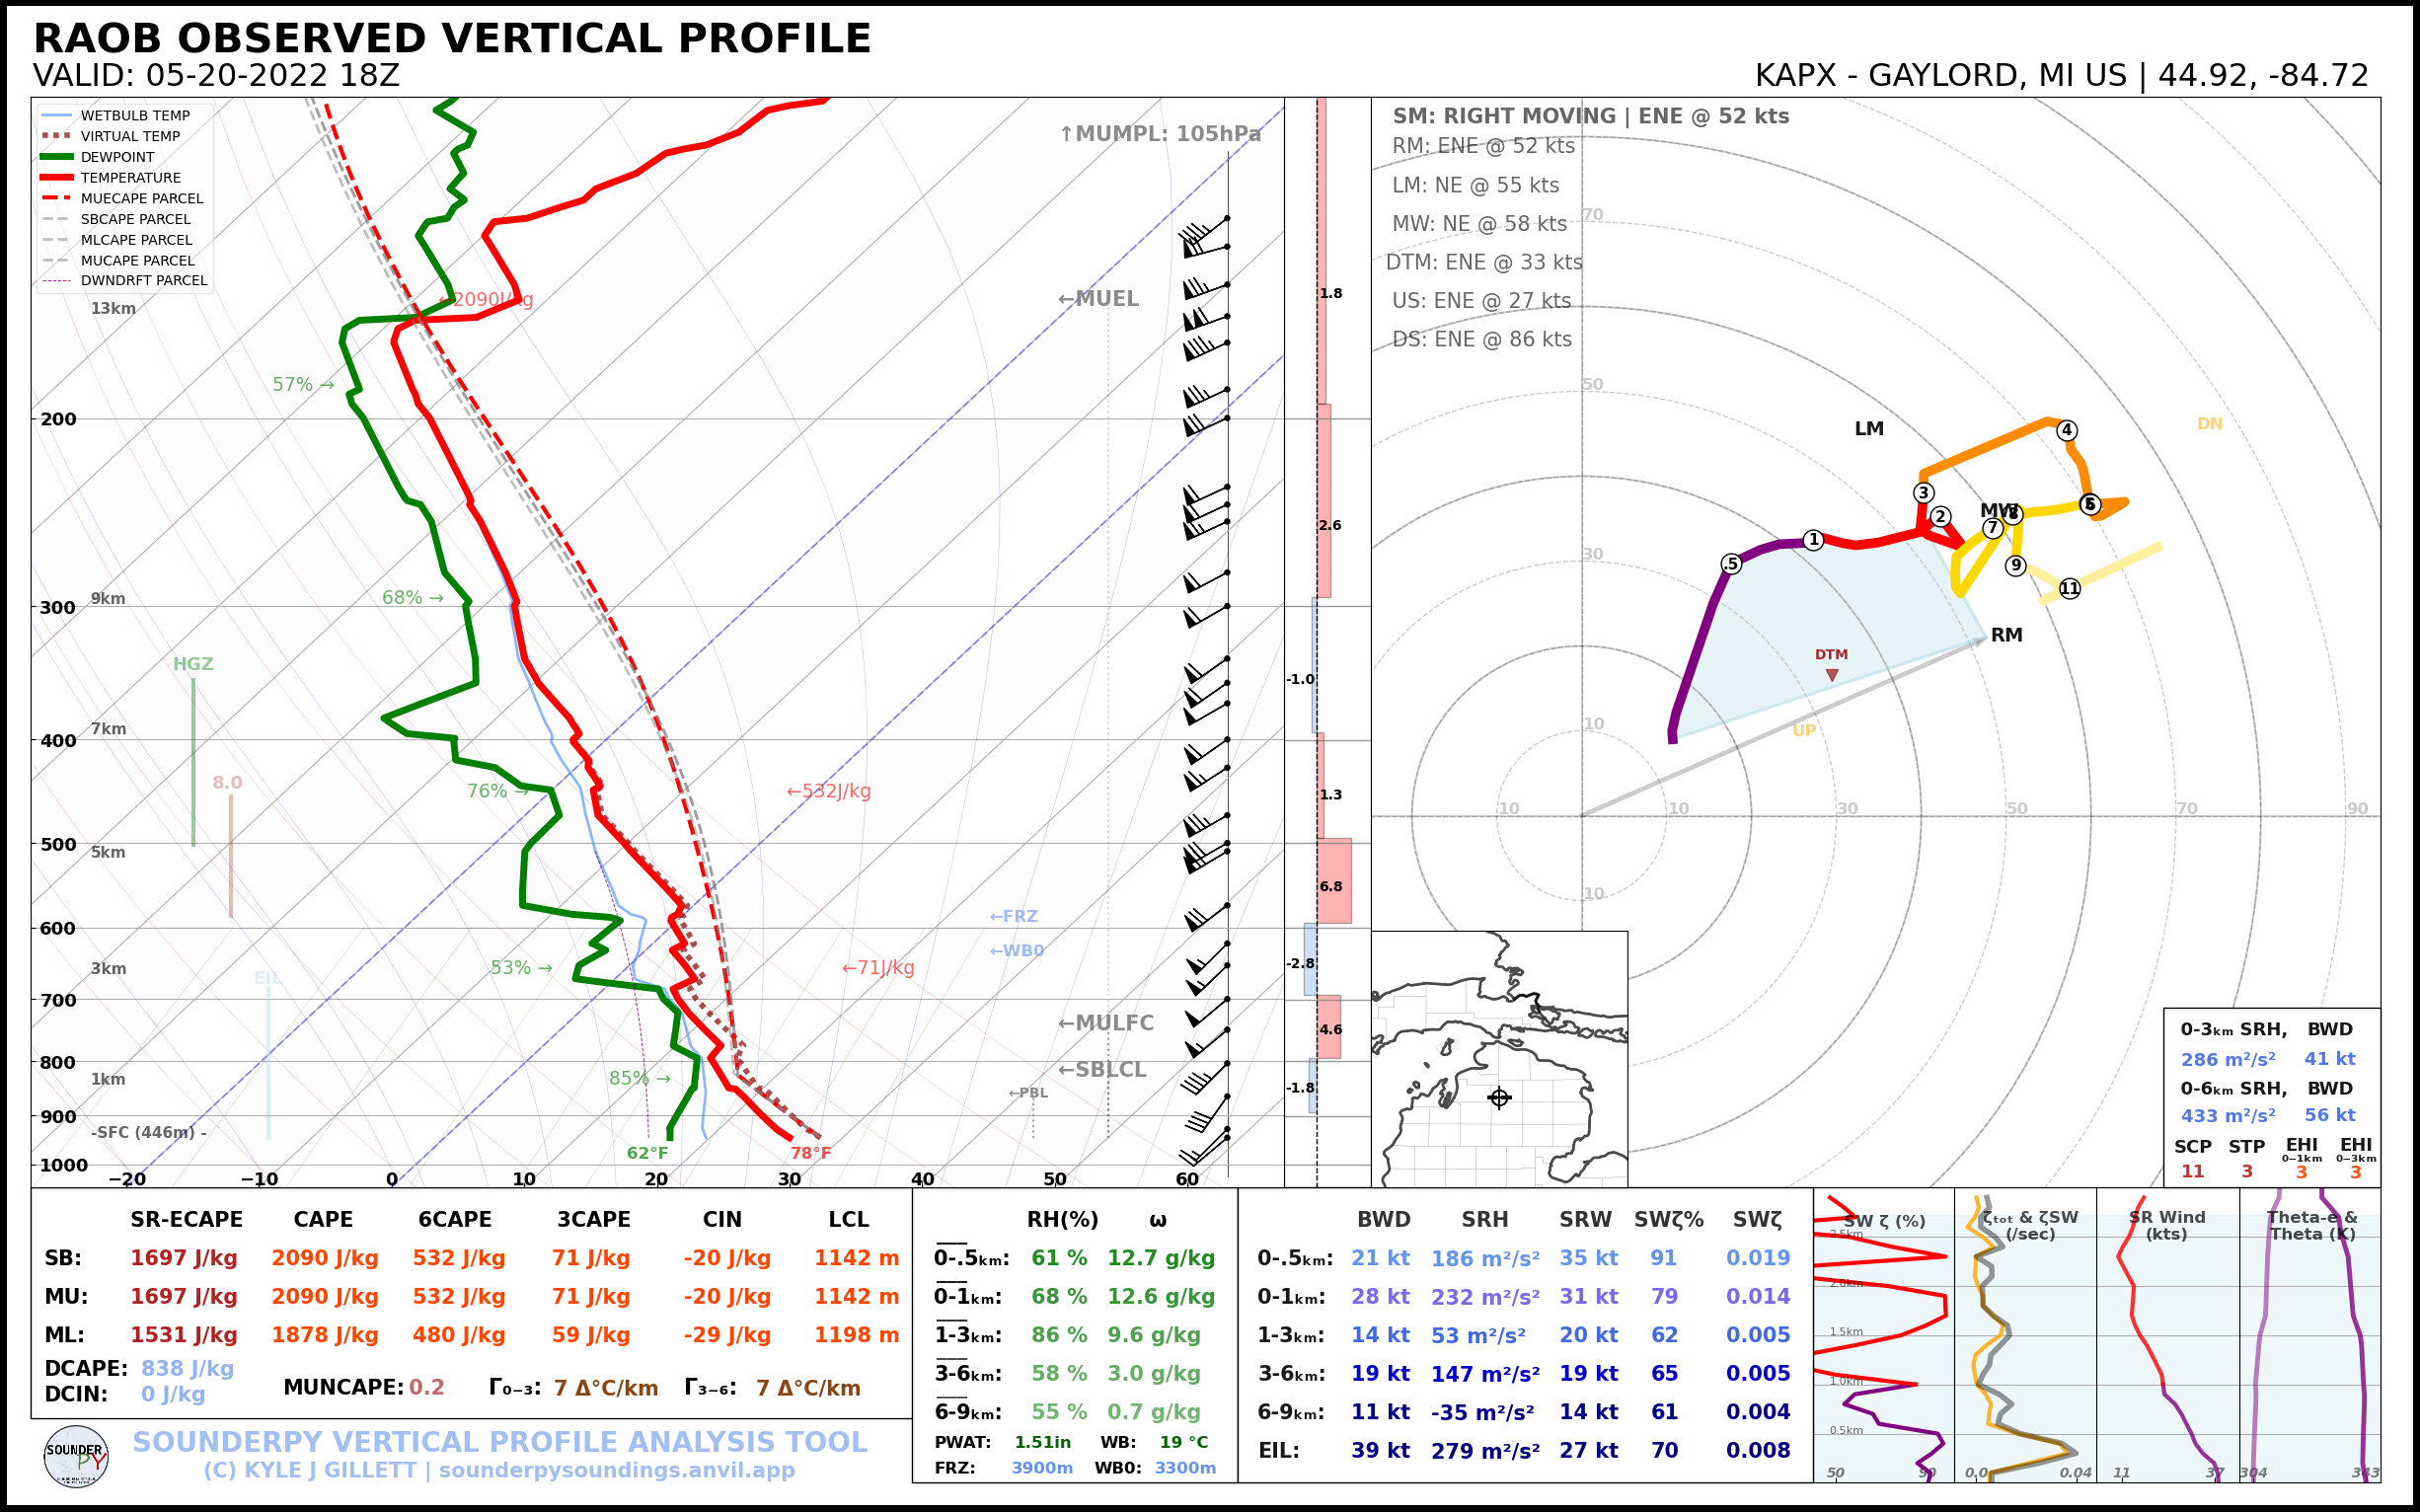Click the WB0 3300m value
2420x1512 pixels.
1185,1468
